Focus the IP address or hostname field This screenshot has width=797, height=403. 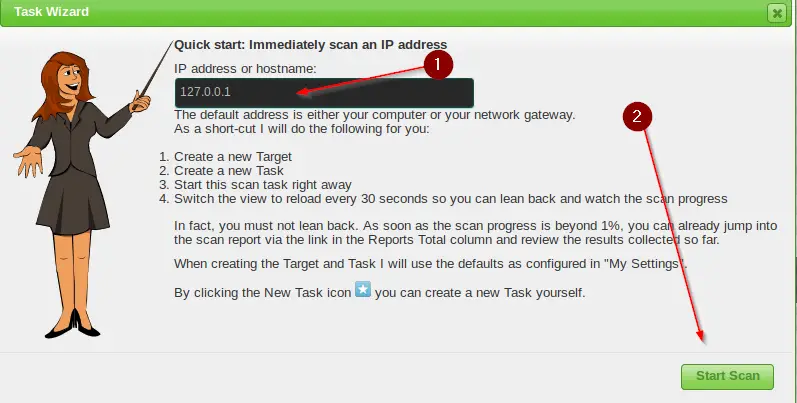[x=324, y=92]
